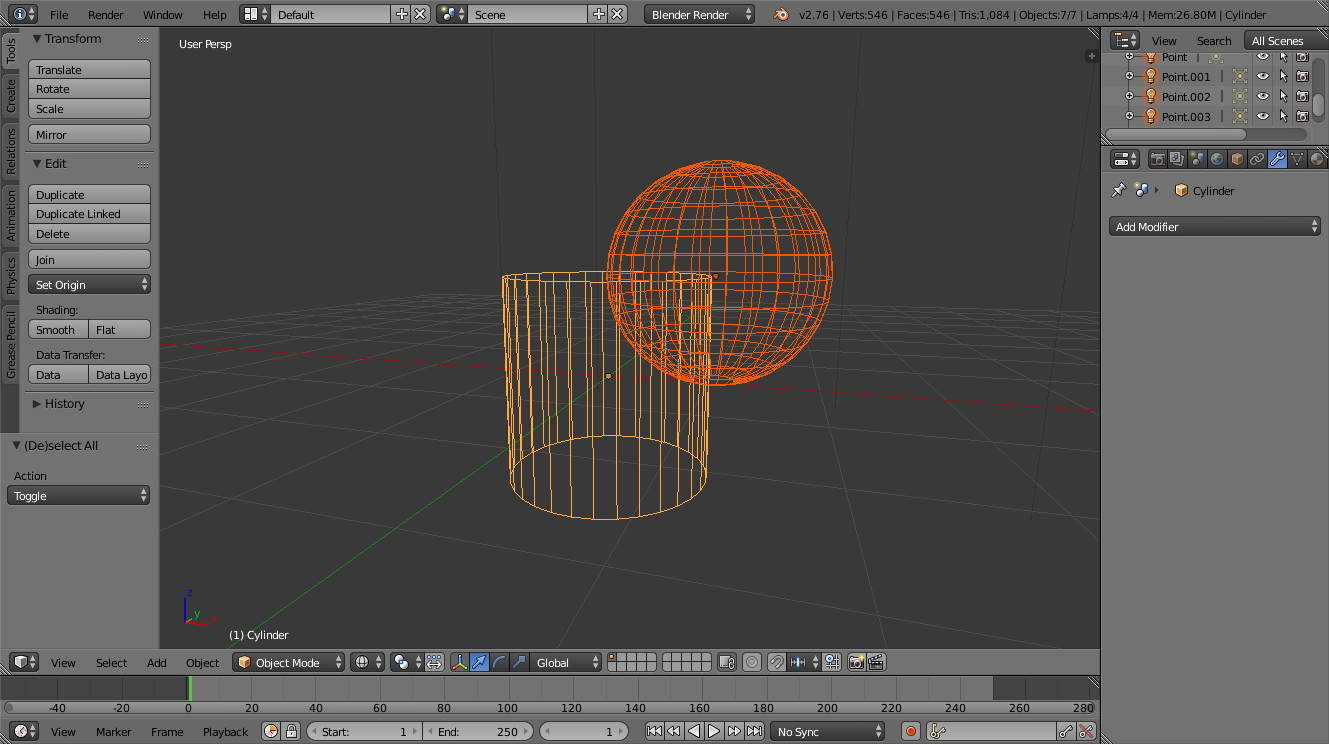Viewport: 1329px width, 744px height.
Task: Open the Material properties tab
Action: (1317, 158)
